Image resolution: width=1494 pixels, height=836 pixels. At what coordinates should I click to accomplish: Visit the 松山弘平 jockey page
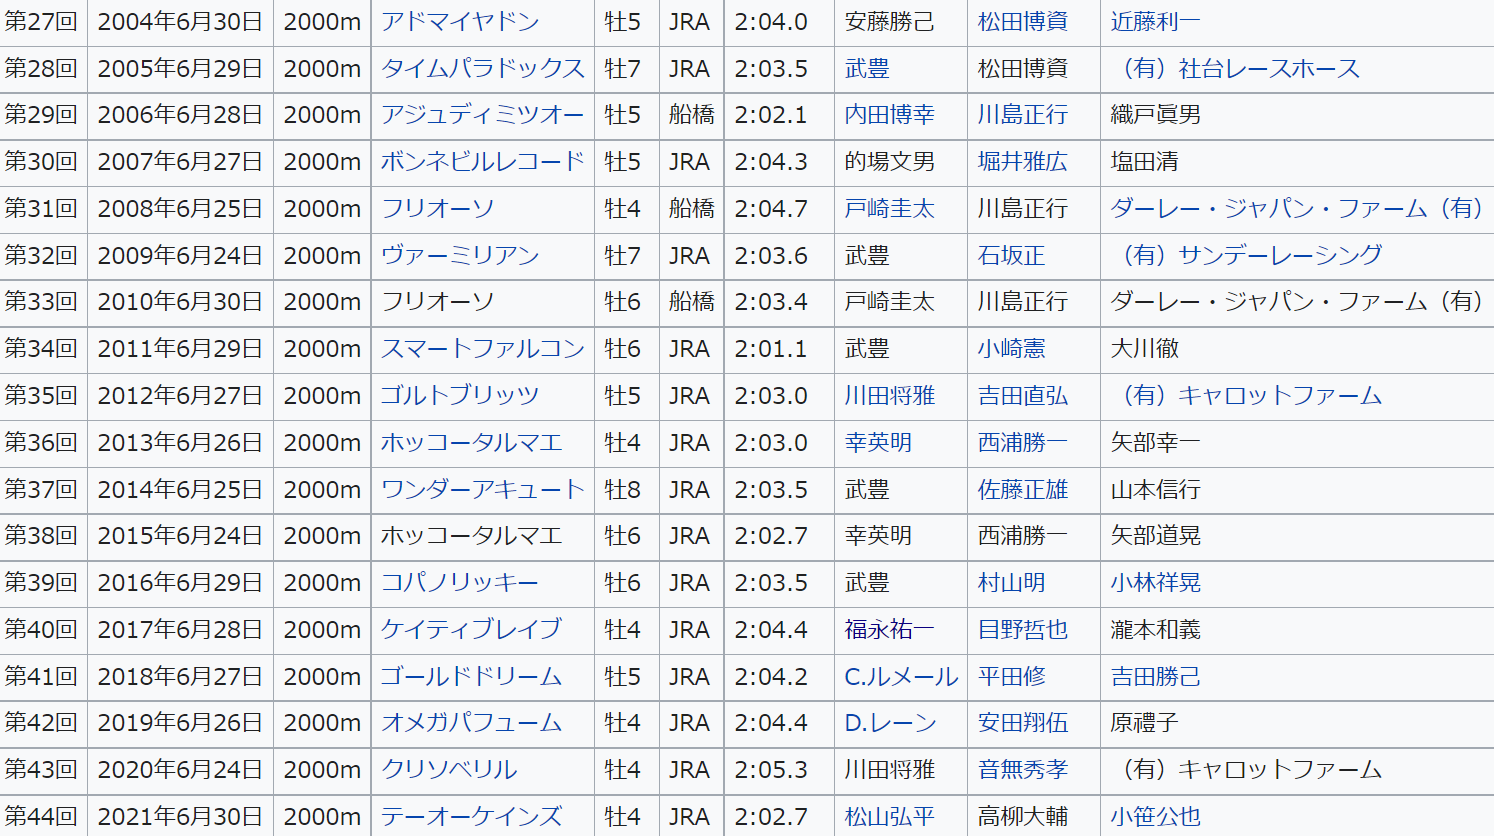890,816
